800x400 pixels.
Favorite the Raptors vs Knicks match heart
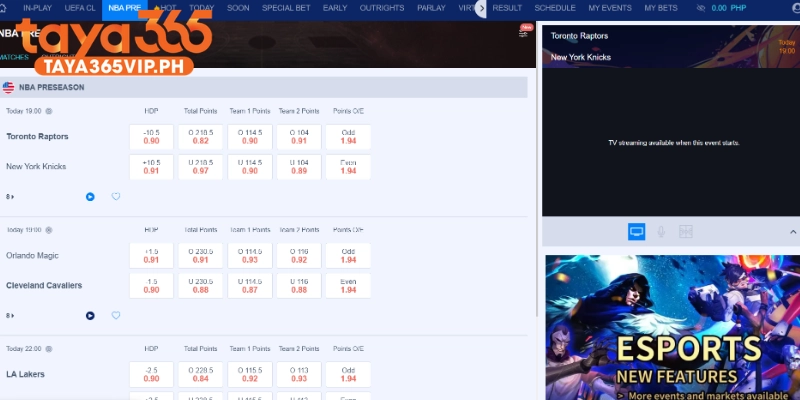click(x=116, y=196)
